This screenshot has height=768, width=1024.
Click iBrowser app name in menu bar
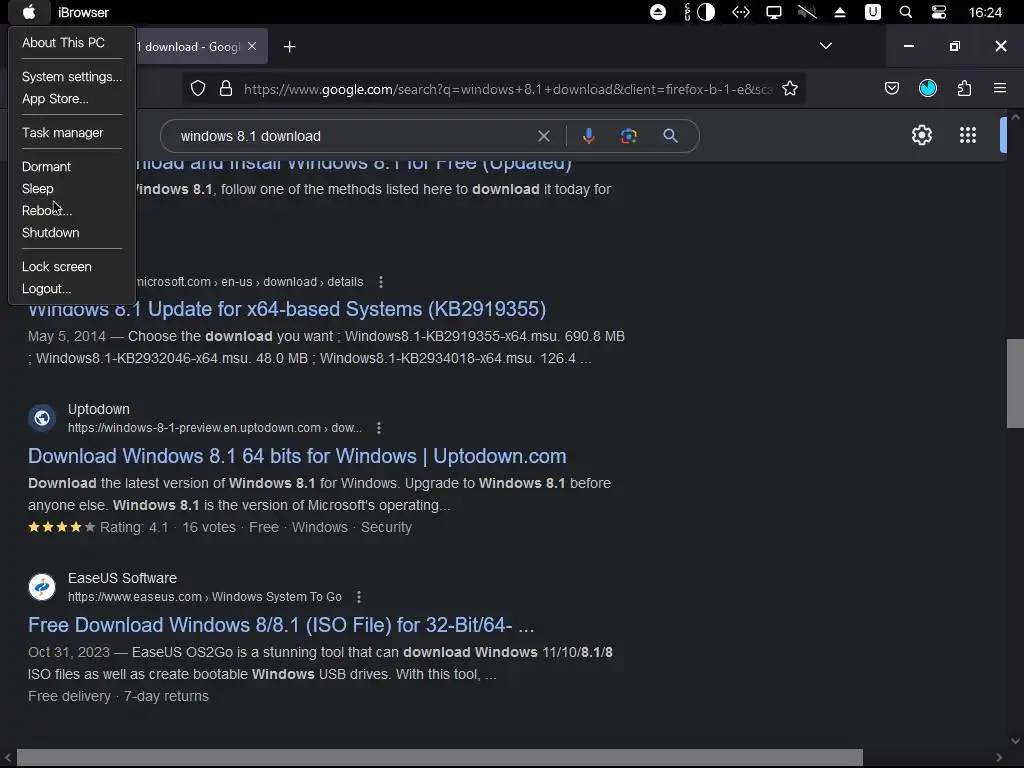click(84, 12)
